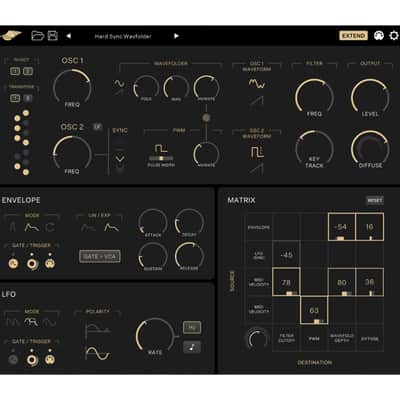Select preset slot 1
400x400 pixels.
15,71
